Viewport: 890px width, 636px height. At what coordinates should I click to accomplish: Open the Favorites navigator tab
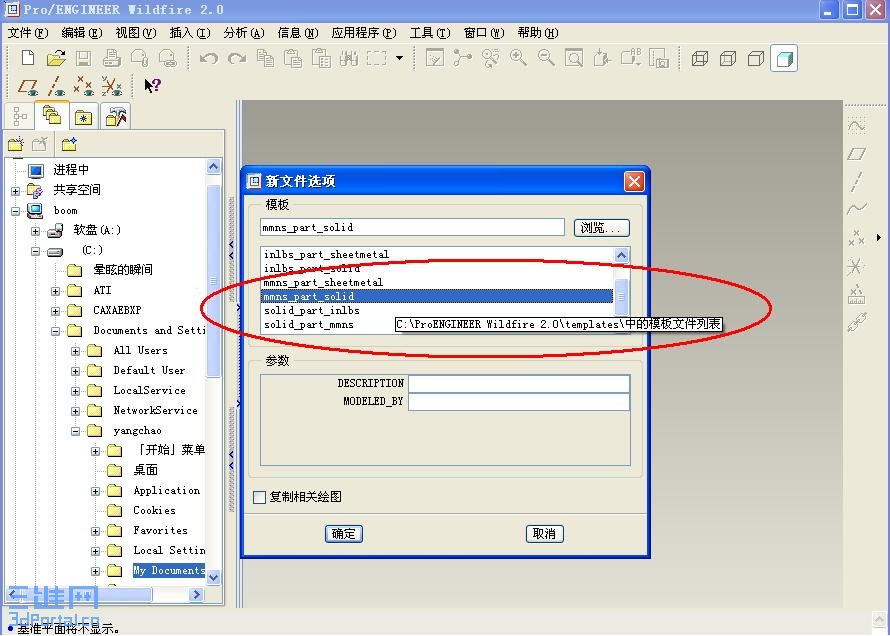coord(83,117)
